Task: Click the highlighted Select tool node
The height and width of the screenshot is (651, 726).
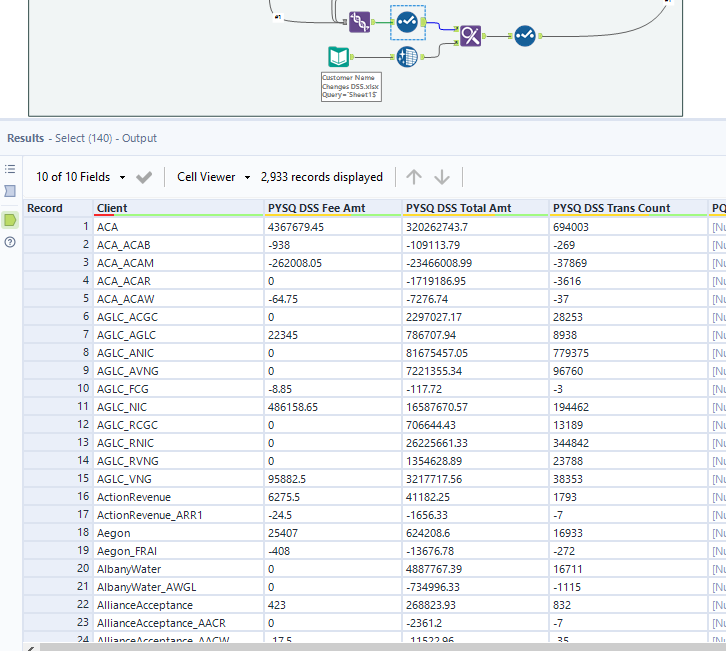Action: click(407, 21)
